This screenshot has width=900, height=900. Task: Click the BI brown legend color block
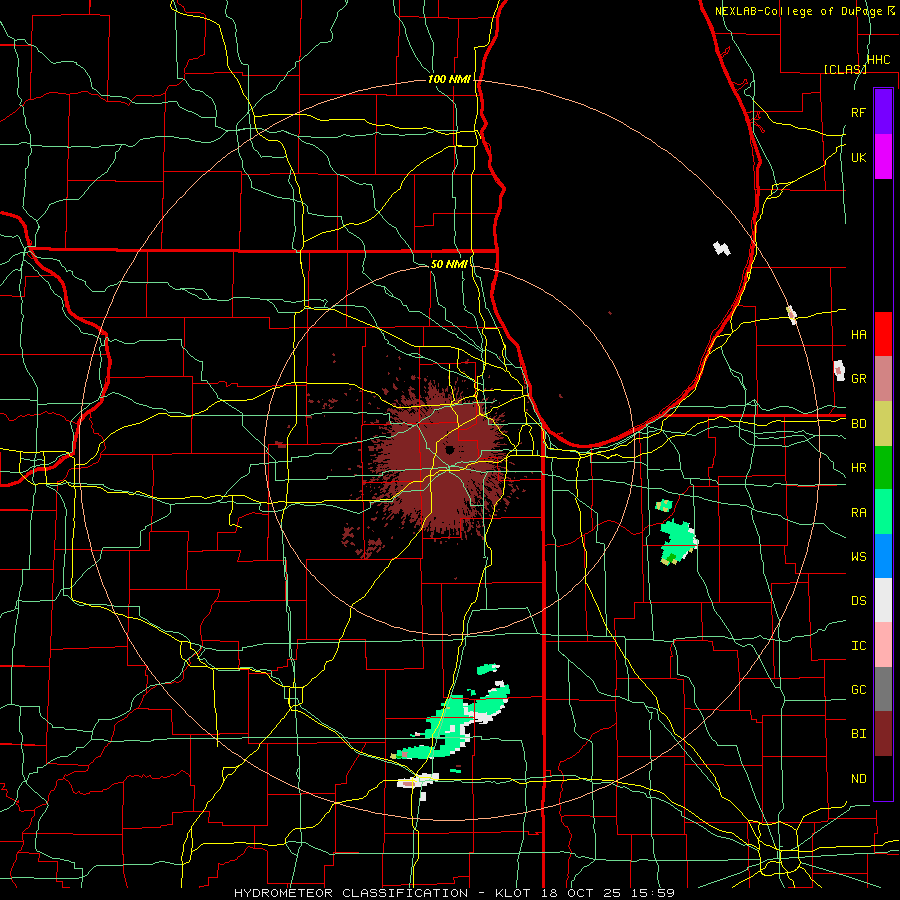coord(883,733)
